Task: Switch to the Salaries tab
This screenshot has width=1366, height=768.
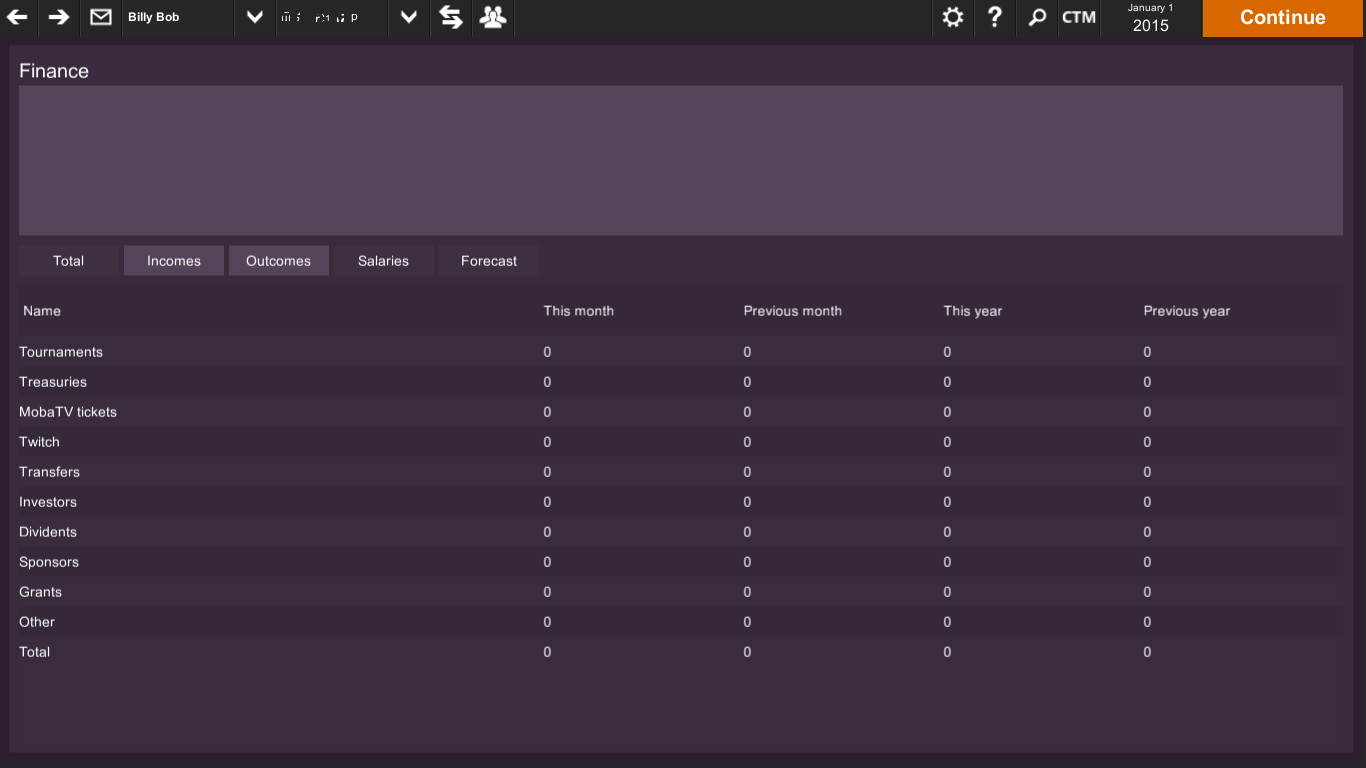Action: 383,260
